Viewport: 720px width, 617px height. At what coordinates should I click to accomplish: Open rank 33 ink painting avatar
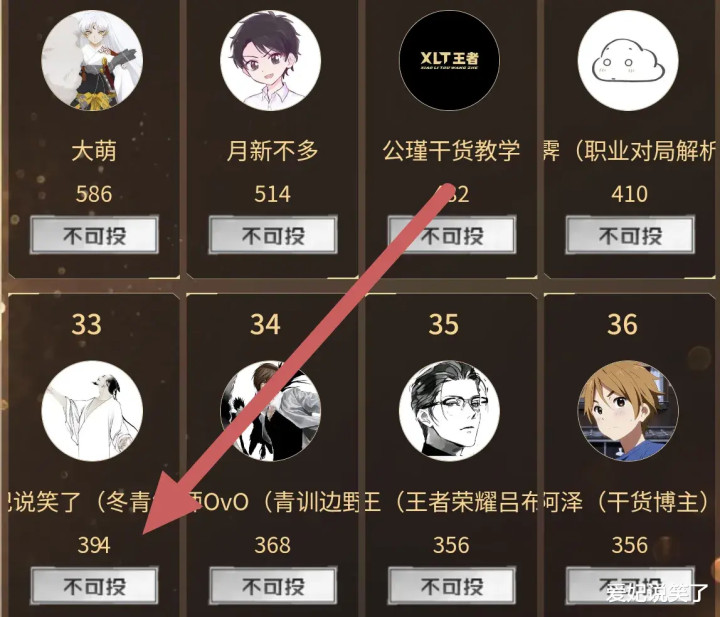(x=92, y=411)
